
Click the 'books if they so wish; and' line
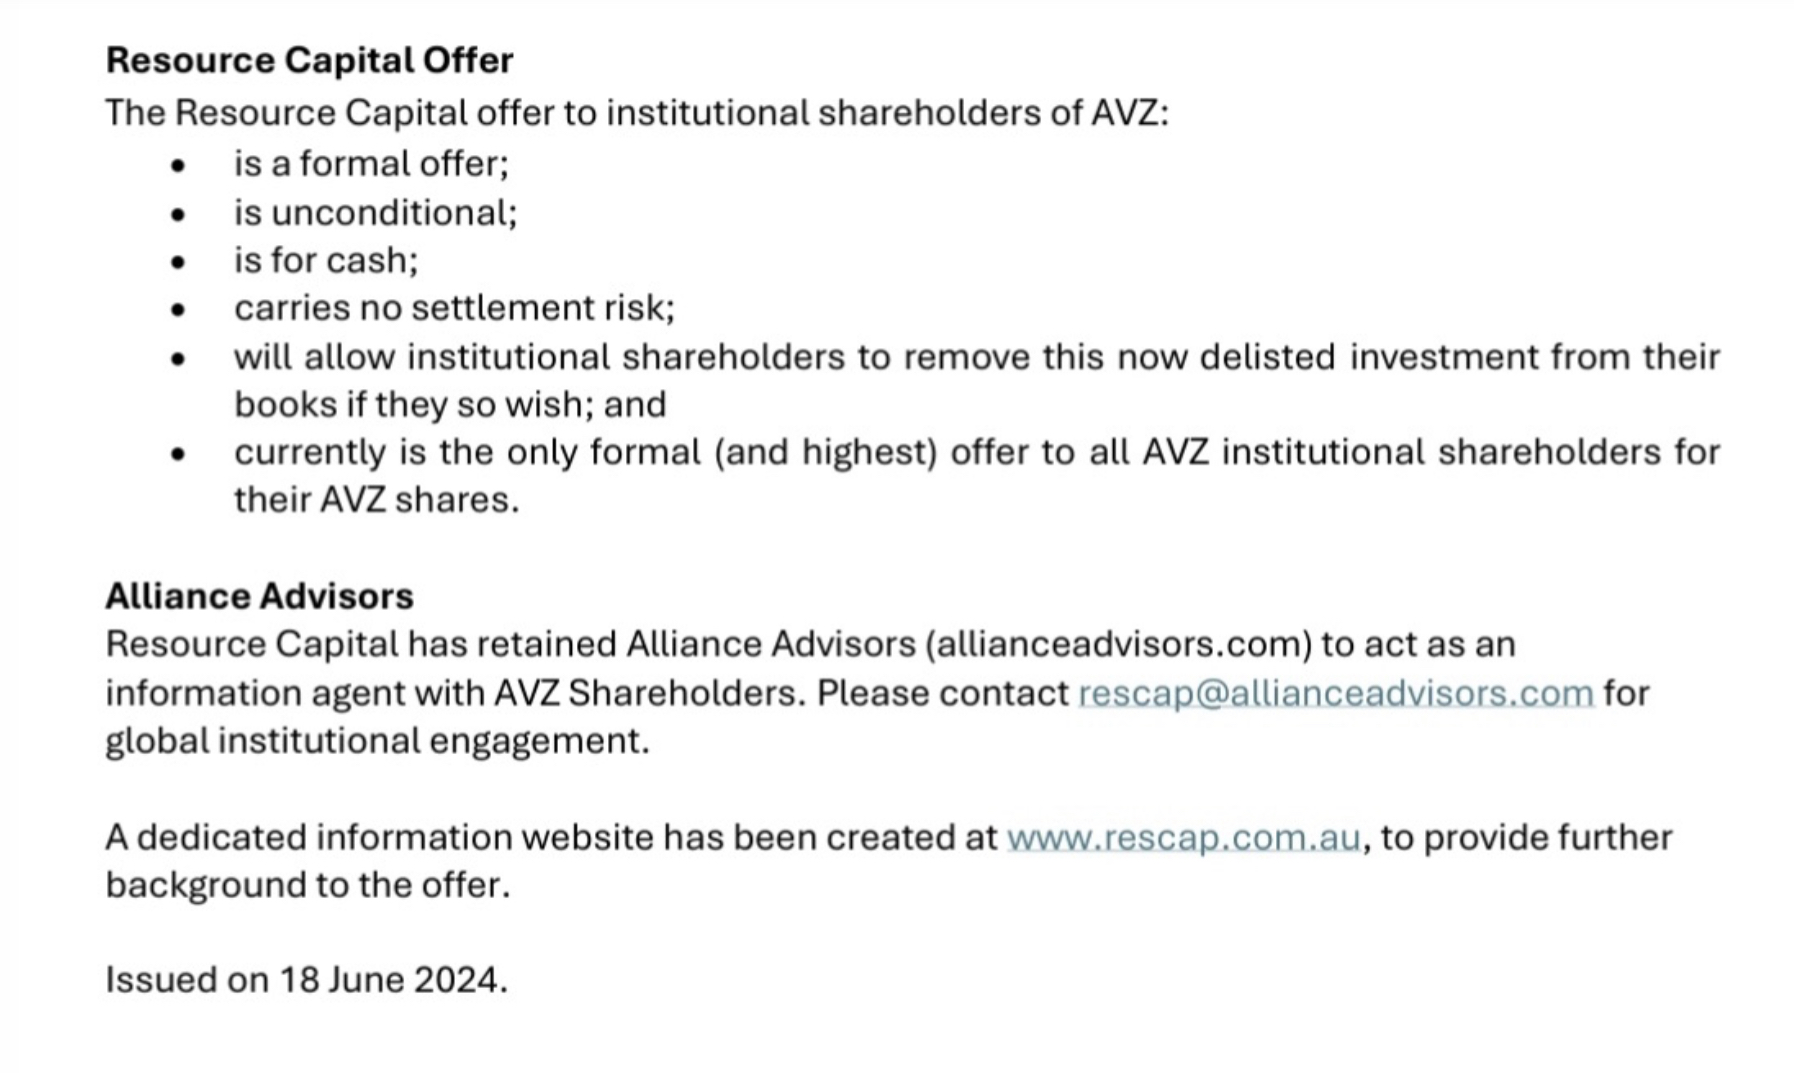tap(450, 404)
